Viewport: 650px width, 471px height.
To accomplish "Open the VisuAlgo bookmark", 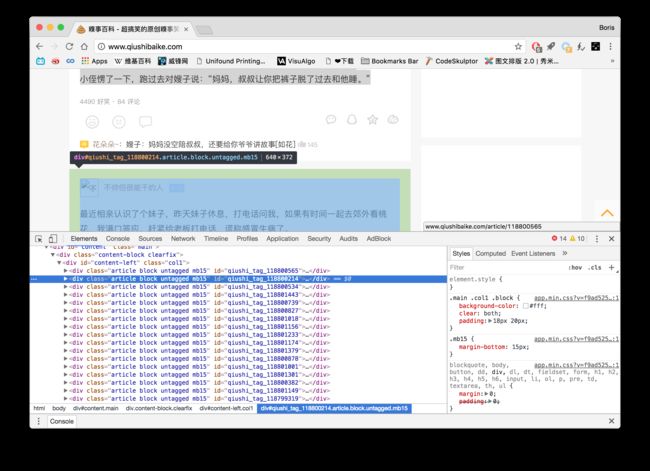I will tap(296, 61).
